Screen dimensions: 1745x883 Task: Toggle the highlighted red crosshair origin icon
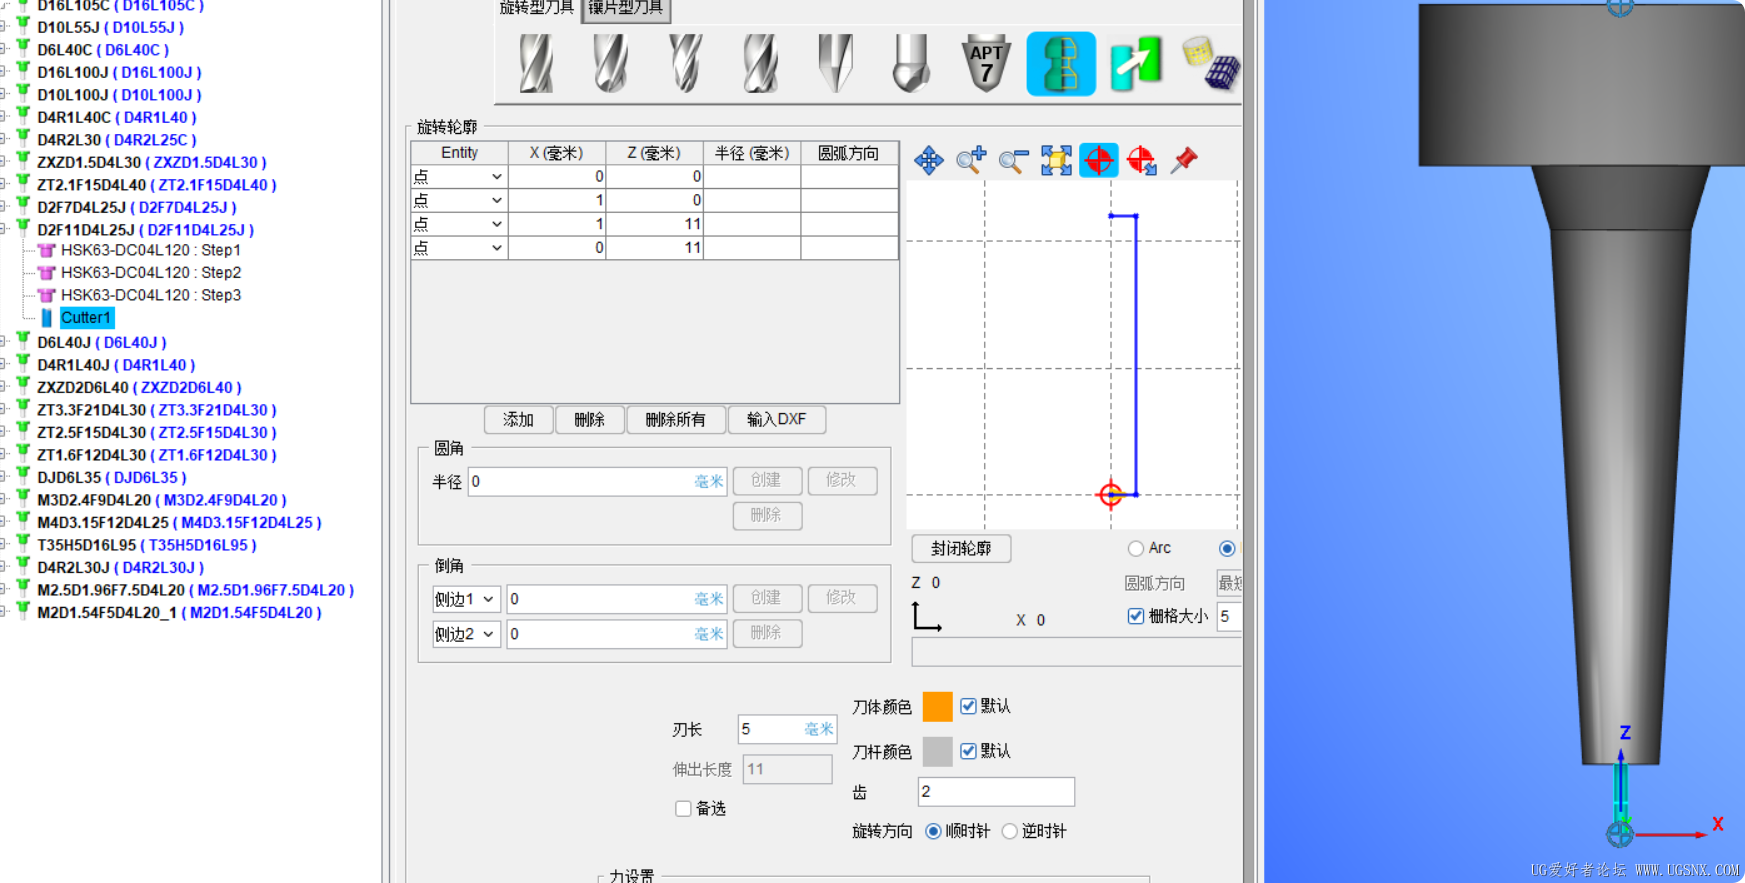click(x=1099, y=160)
